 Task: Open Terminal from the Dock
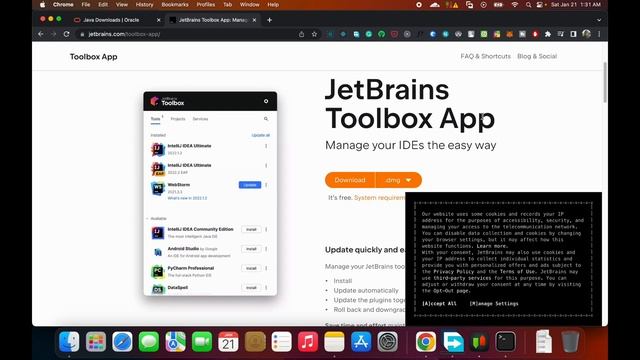click(505, 341)
